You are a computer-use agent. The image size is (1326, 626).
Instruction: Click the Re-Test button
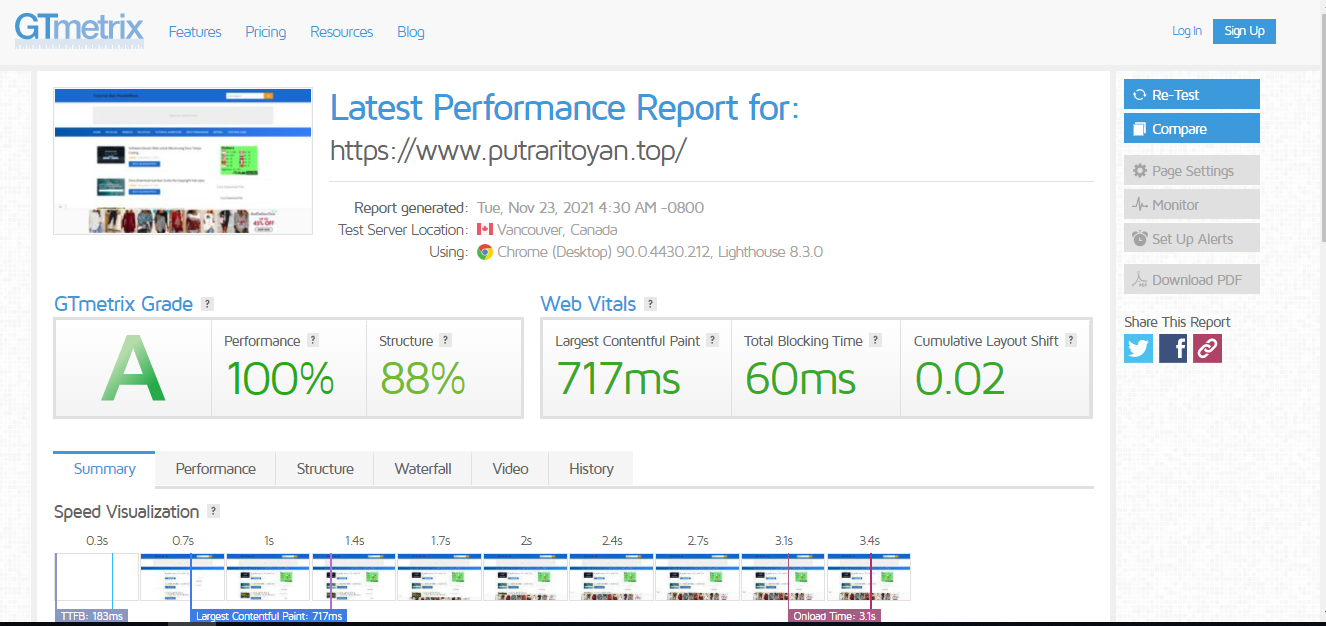(x=1191, y=95)
